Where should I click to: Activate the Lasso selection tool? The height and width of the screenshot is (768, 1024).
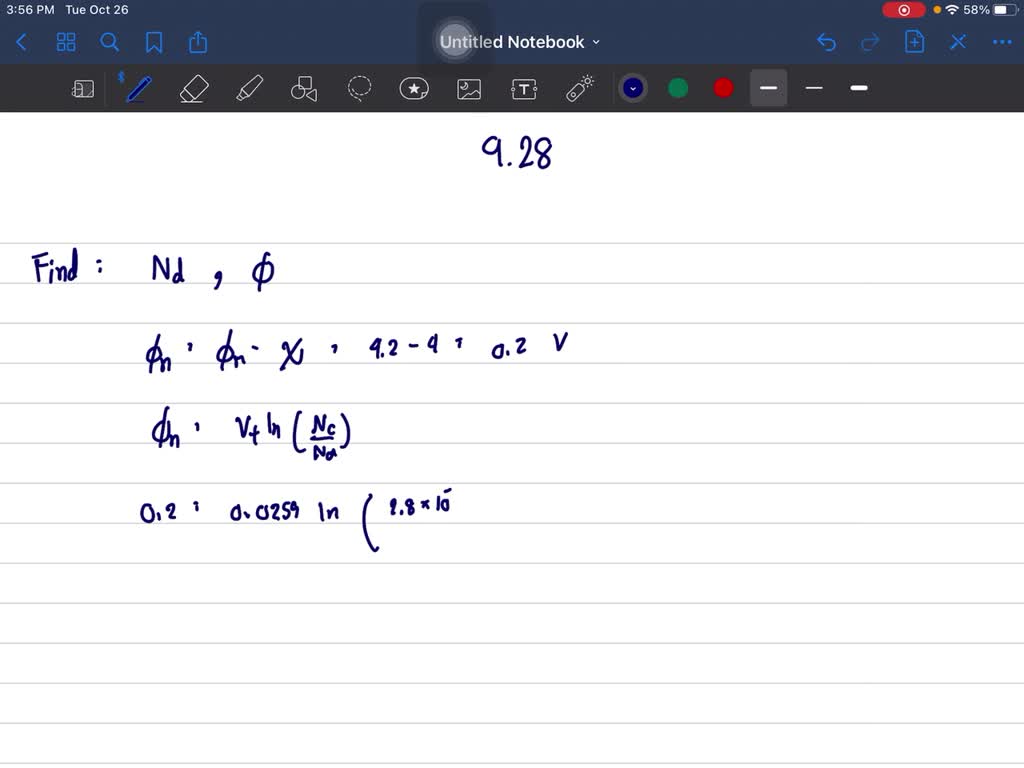(x=360, y=88)
